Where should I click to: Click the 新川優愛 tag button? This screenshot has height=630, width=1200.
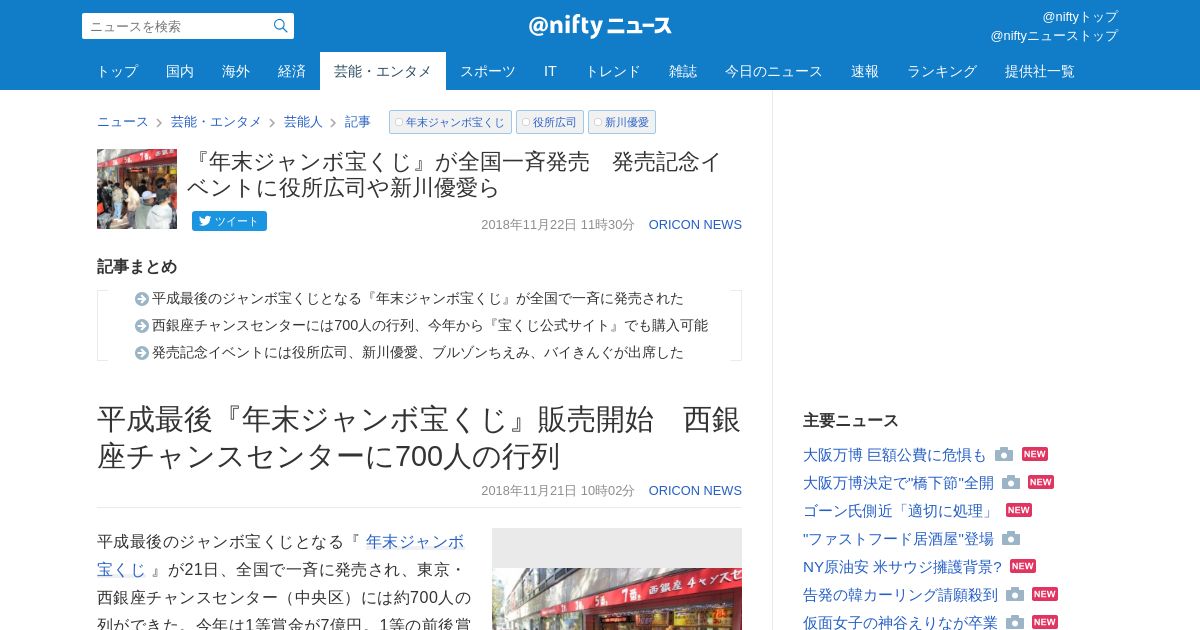[622, 122]
